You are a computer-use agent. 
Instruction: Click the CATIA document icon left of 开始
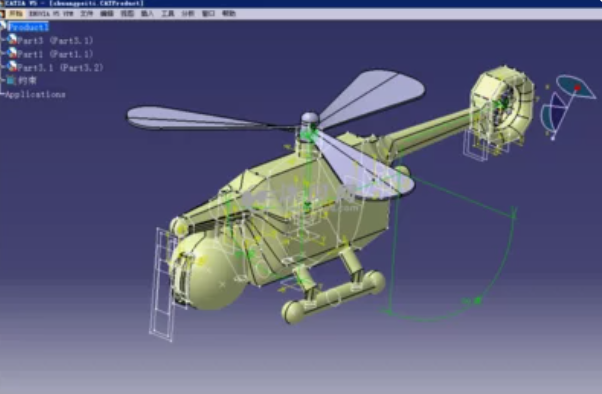pos(2,14)
